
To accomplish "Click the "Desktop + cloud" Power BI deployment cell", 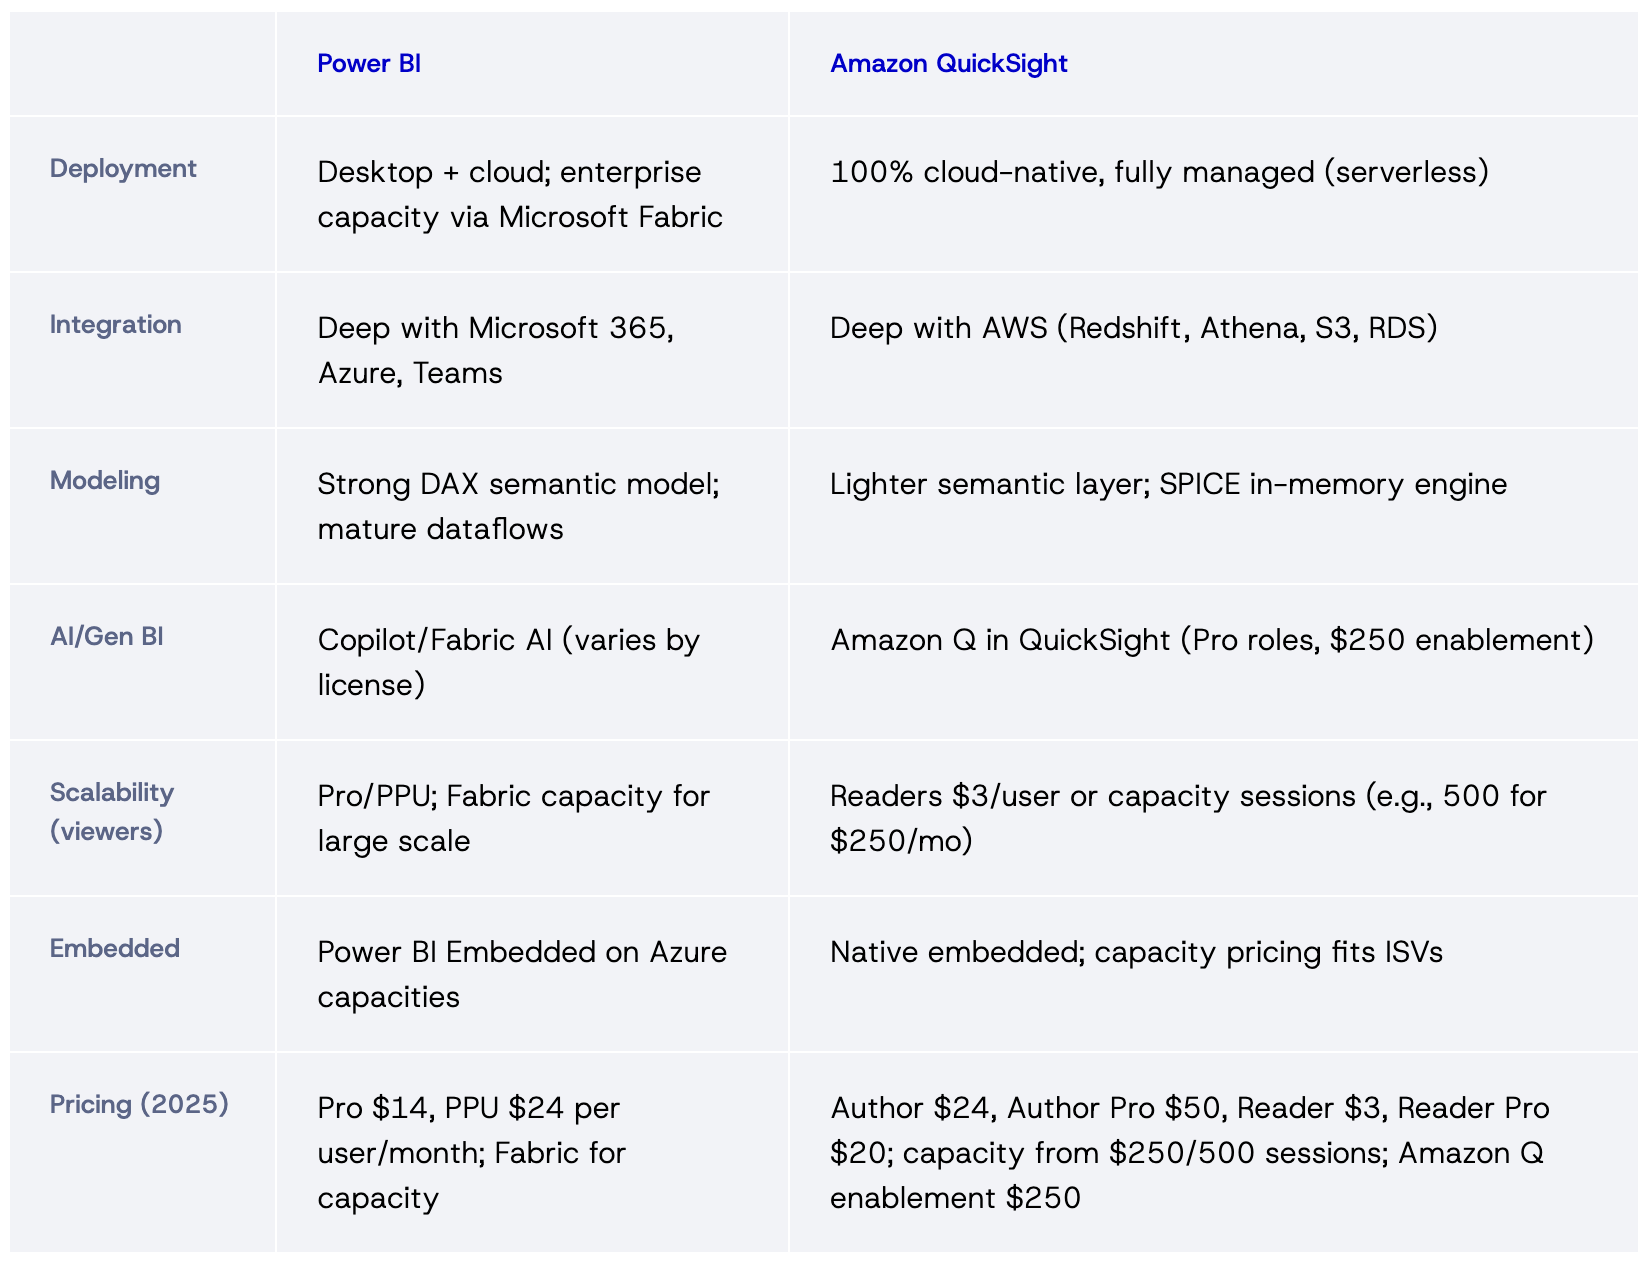I will pyautogui.click(x=520, y=194).
